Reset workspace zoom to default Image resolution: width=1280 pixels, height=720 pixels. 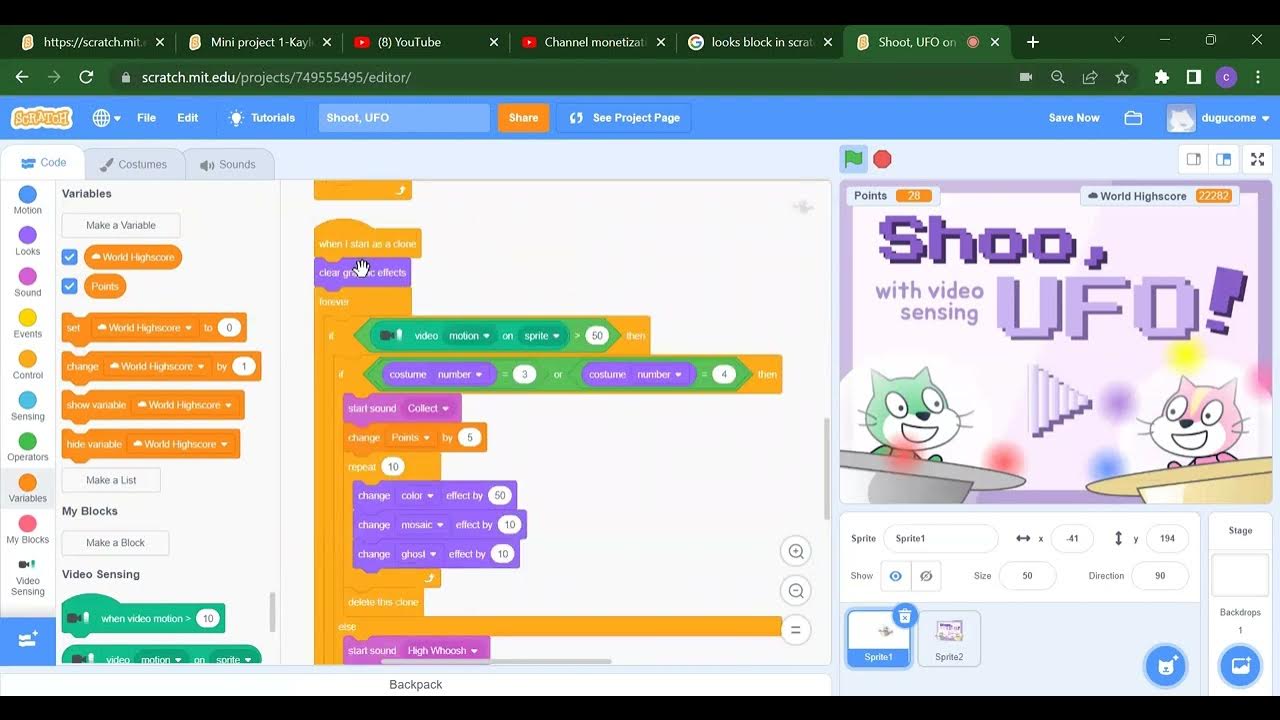(x=796, y=630)
